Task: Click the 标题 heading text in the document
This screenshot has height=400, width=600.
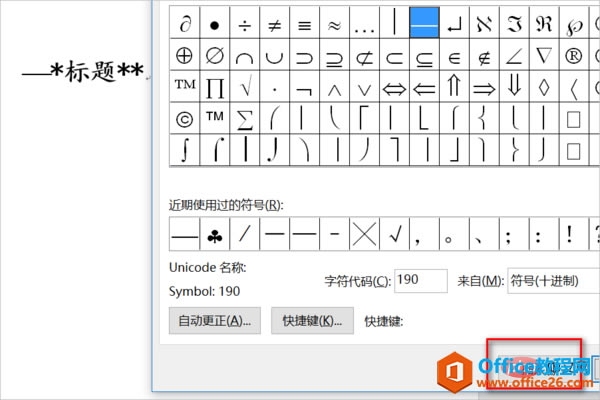Action: click(90, 72)
